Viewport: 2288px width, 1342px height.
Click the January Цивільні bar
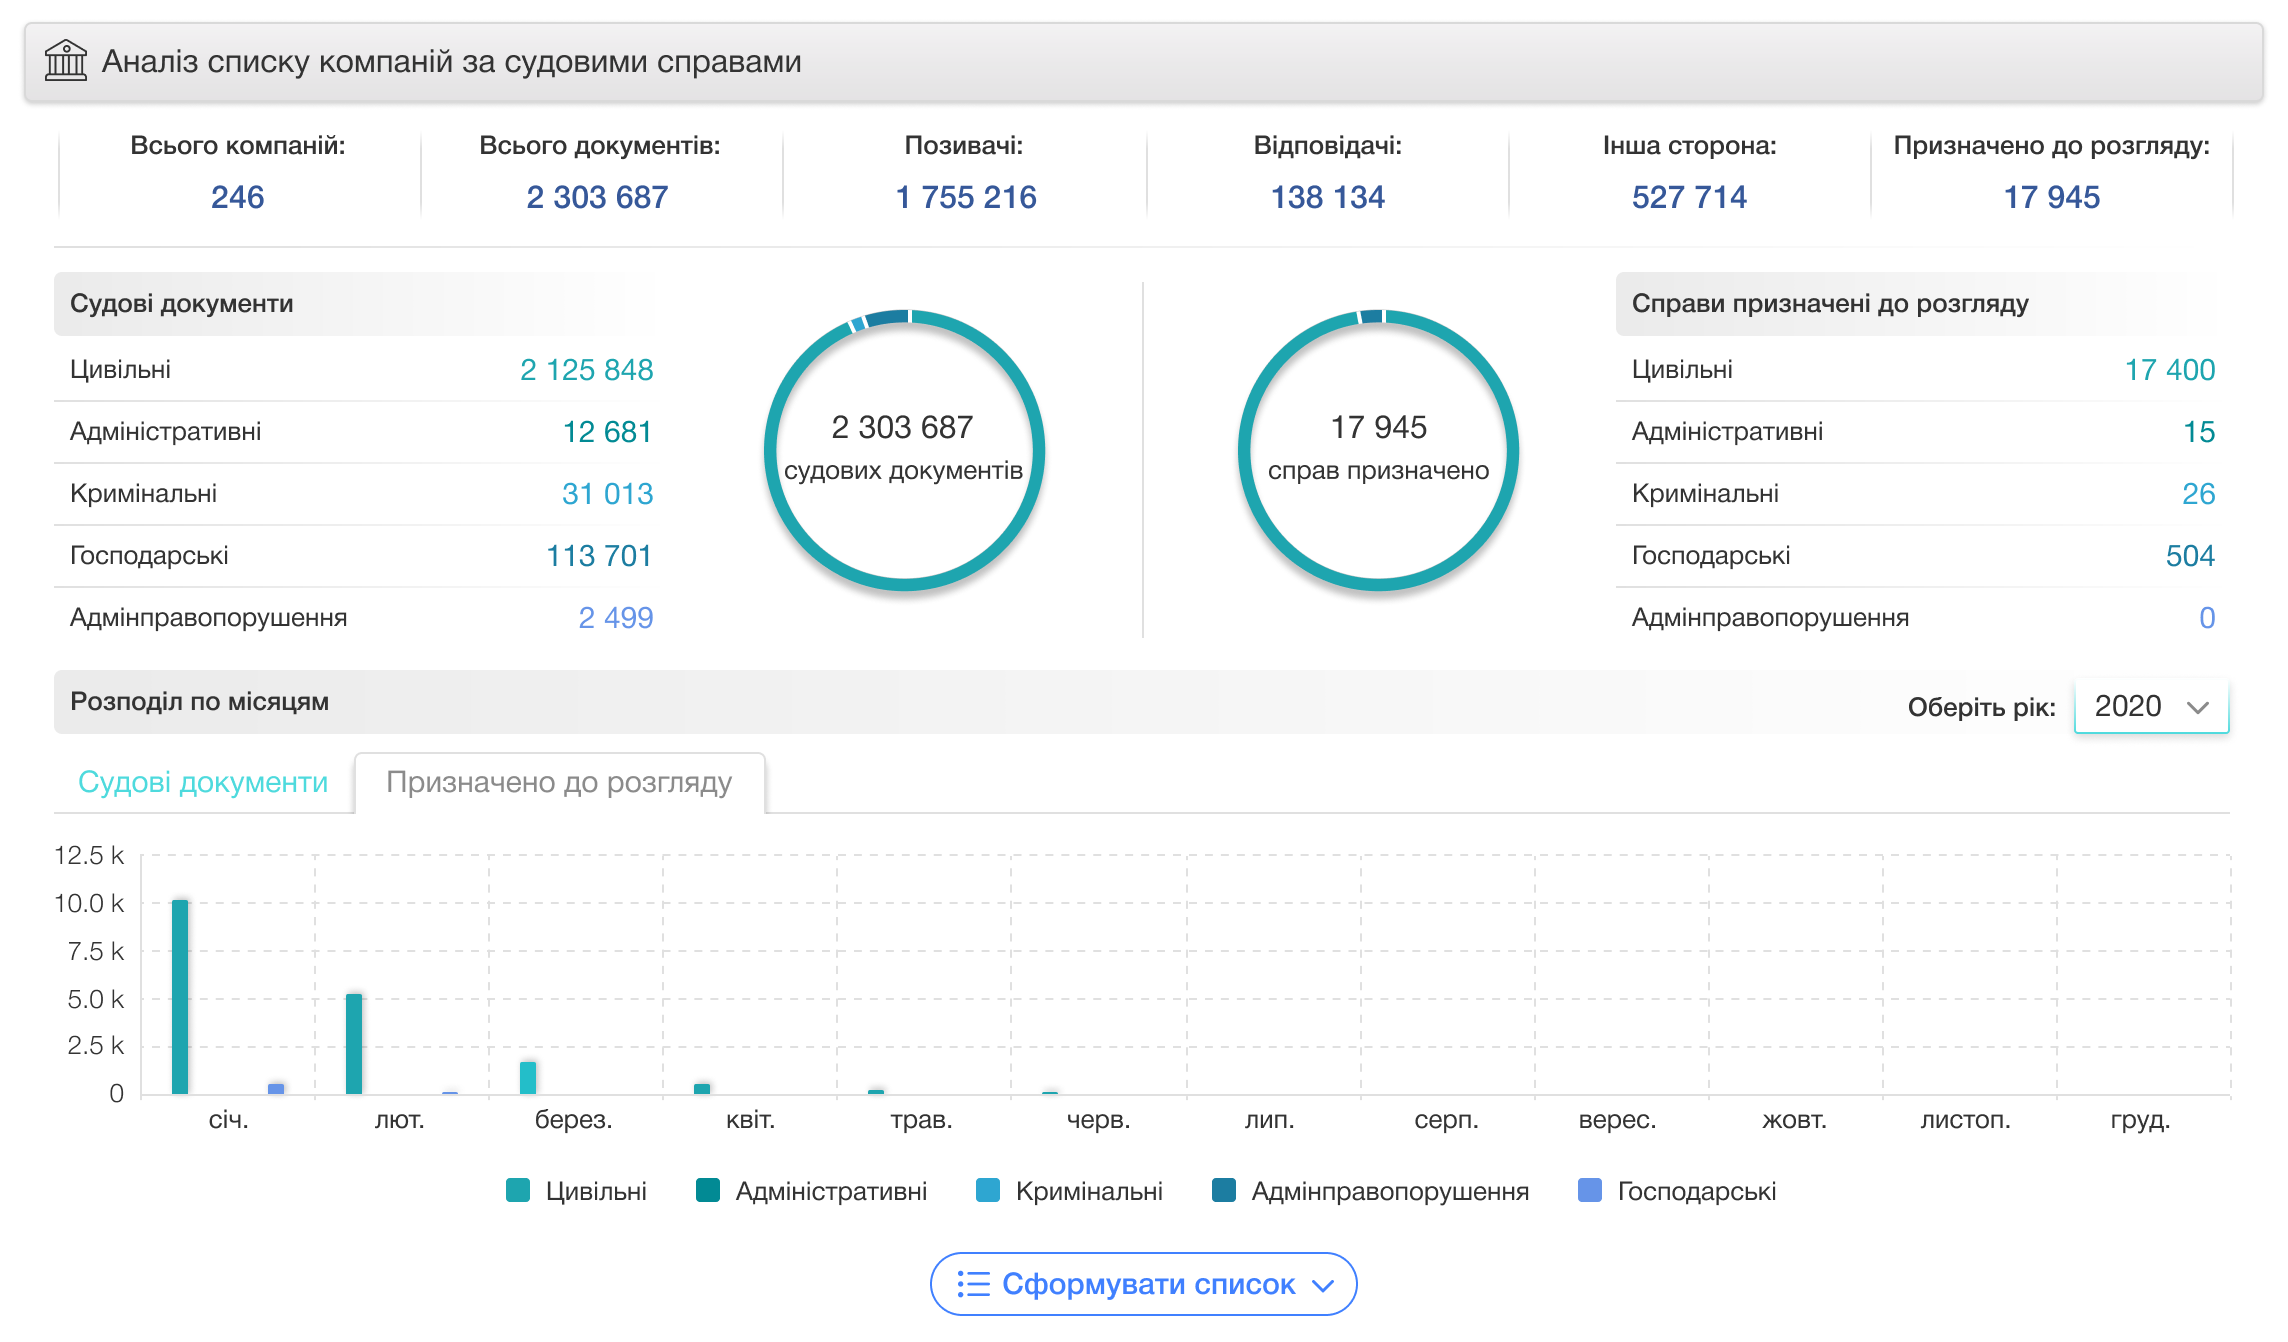click(x=180, y=996)
